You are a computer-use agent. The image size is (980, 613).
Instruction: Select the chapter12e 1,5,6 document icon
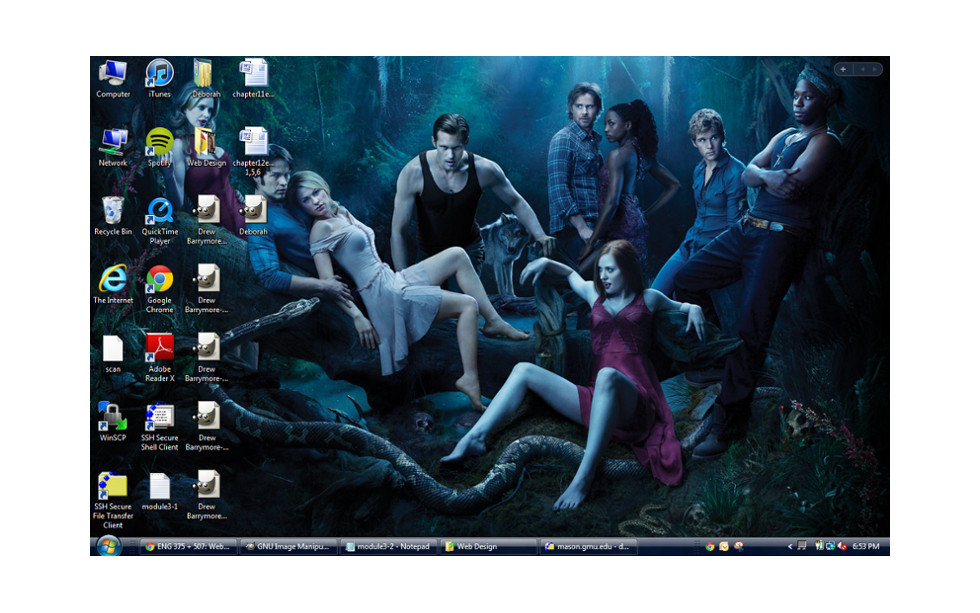click(x=253, y=152)
